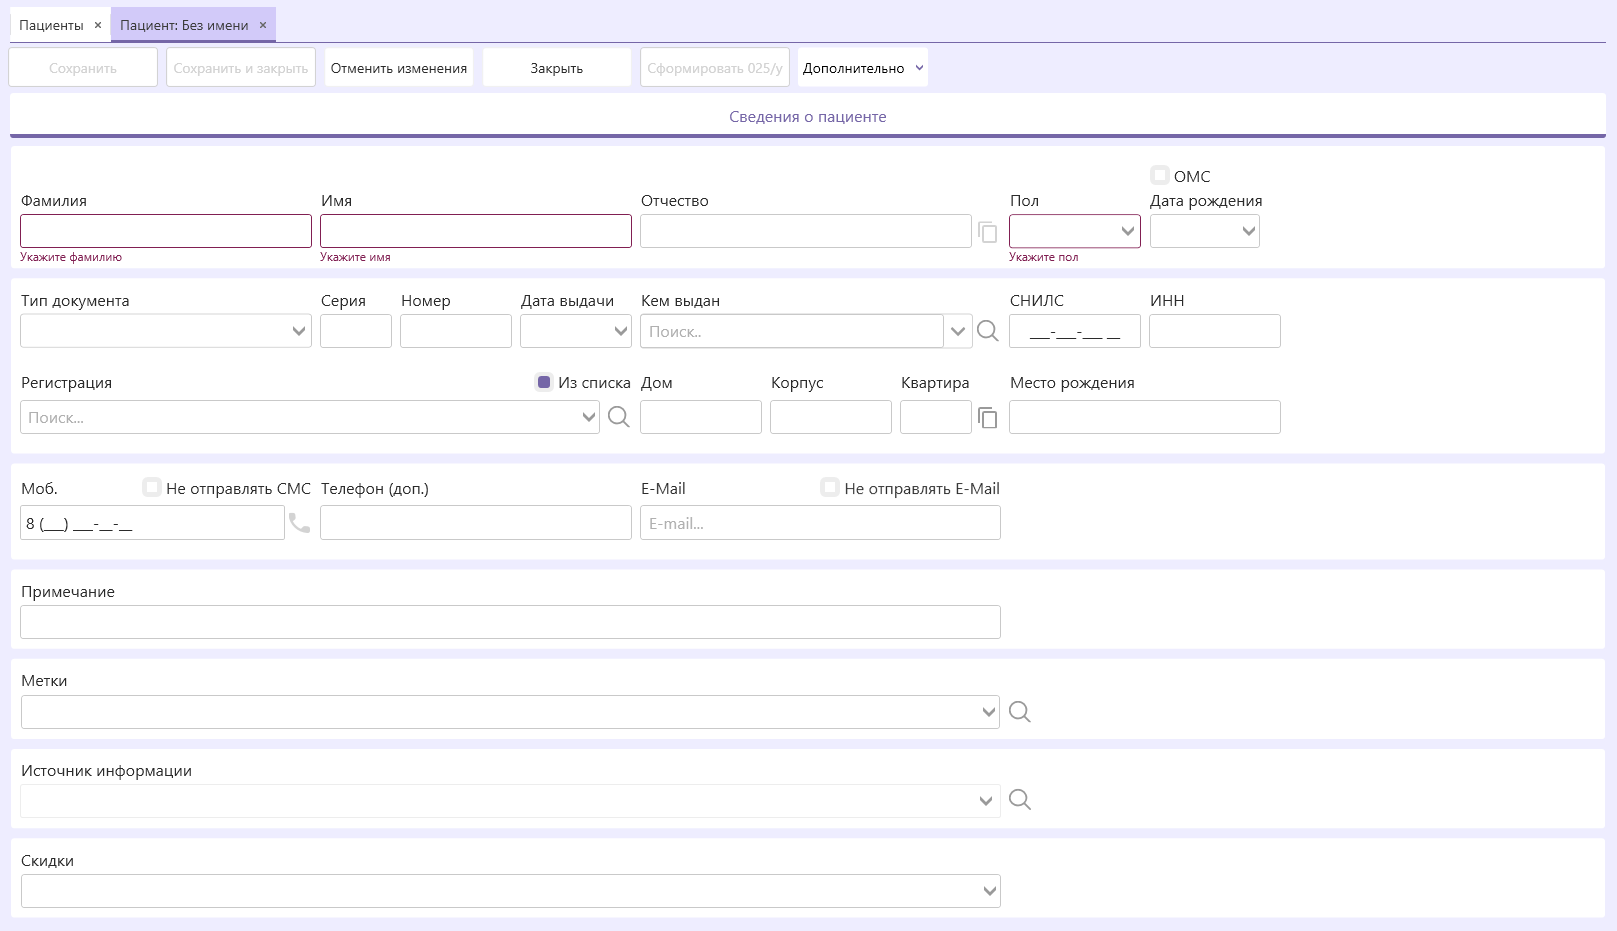This screenshot has width=1617, height=931.
Task: Click the Корпус input field
Action: coord(831,417)
